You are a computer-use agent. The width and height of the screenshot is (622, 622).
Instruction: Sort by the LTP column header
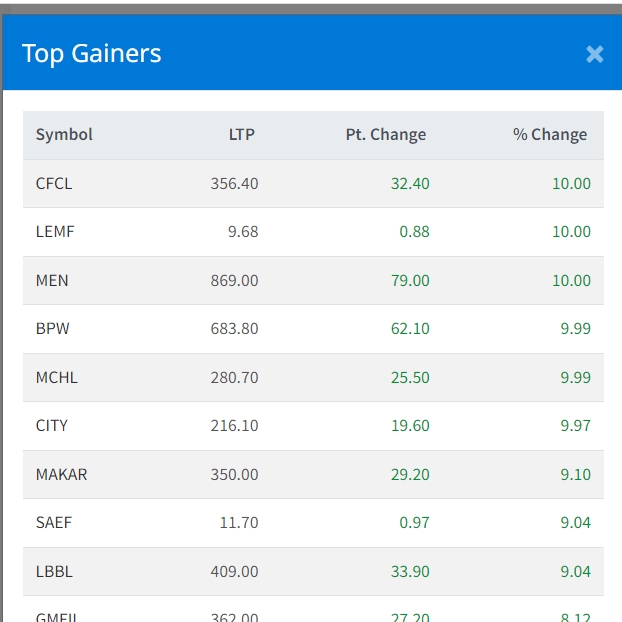[242, 135]
